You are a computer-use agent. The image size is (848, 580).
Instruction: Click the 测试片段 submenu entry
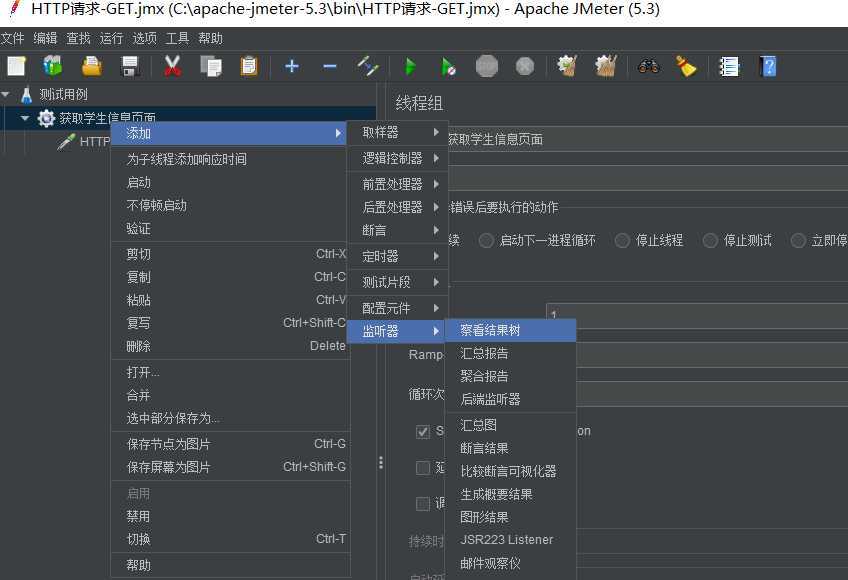pos(398,282)
